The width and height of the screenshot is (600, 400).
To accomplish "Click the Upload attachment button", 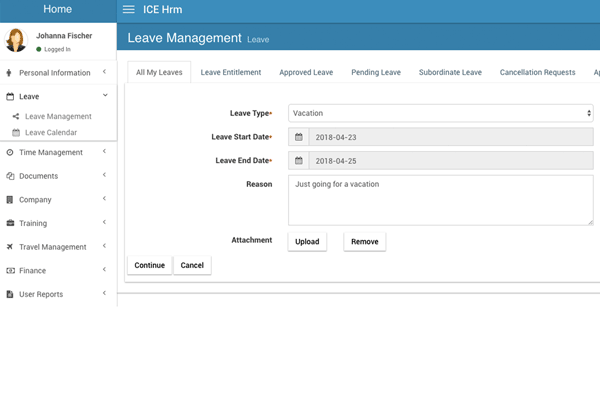I will (306, 241).
